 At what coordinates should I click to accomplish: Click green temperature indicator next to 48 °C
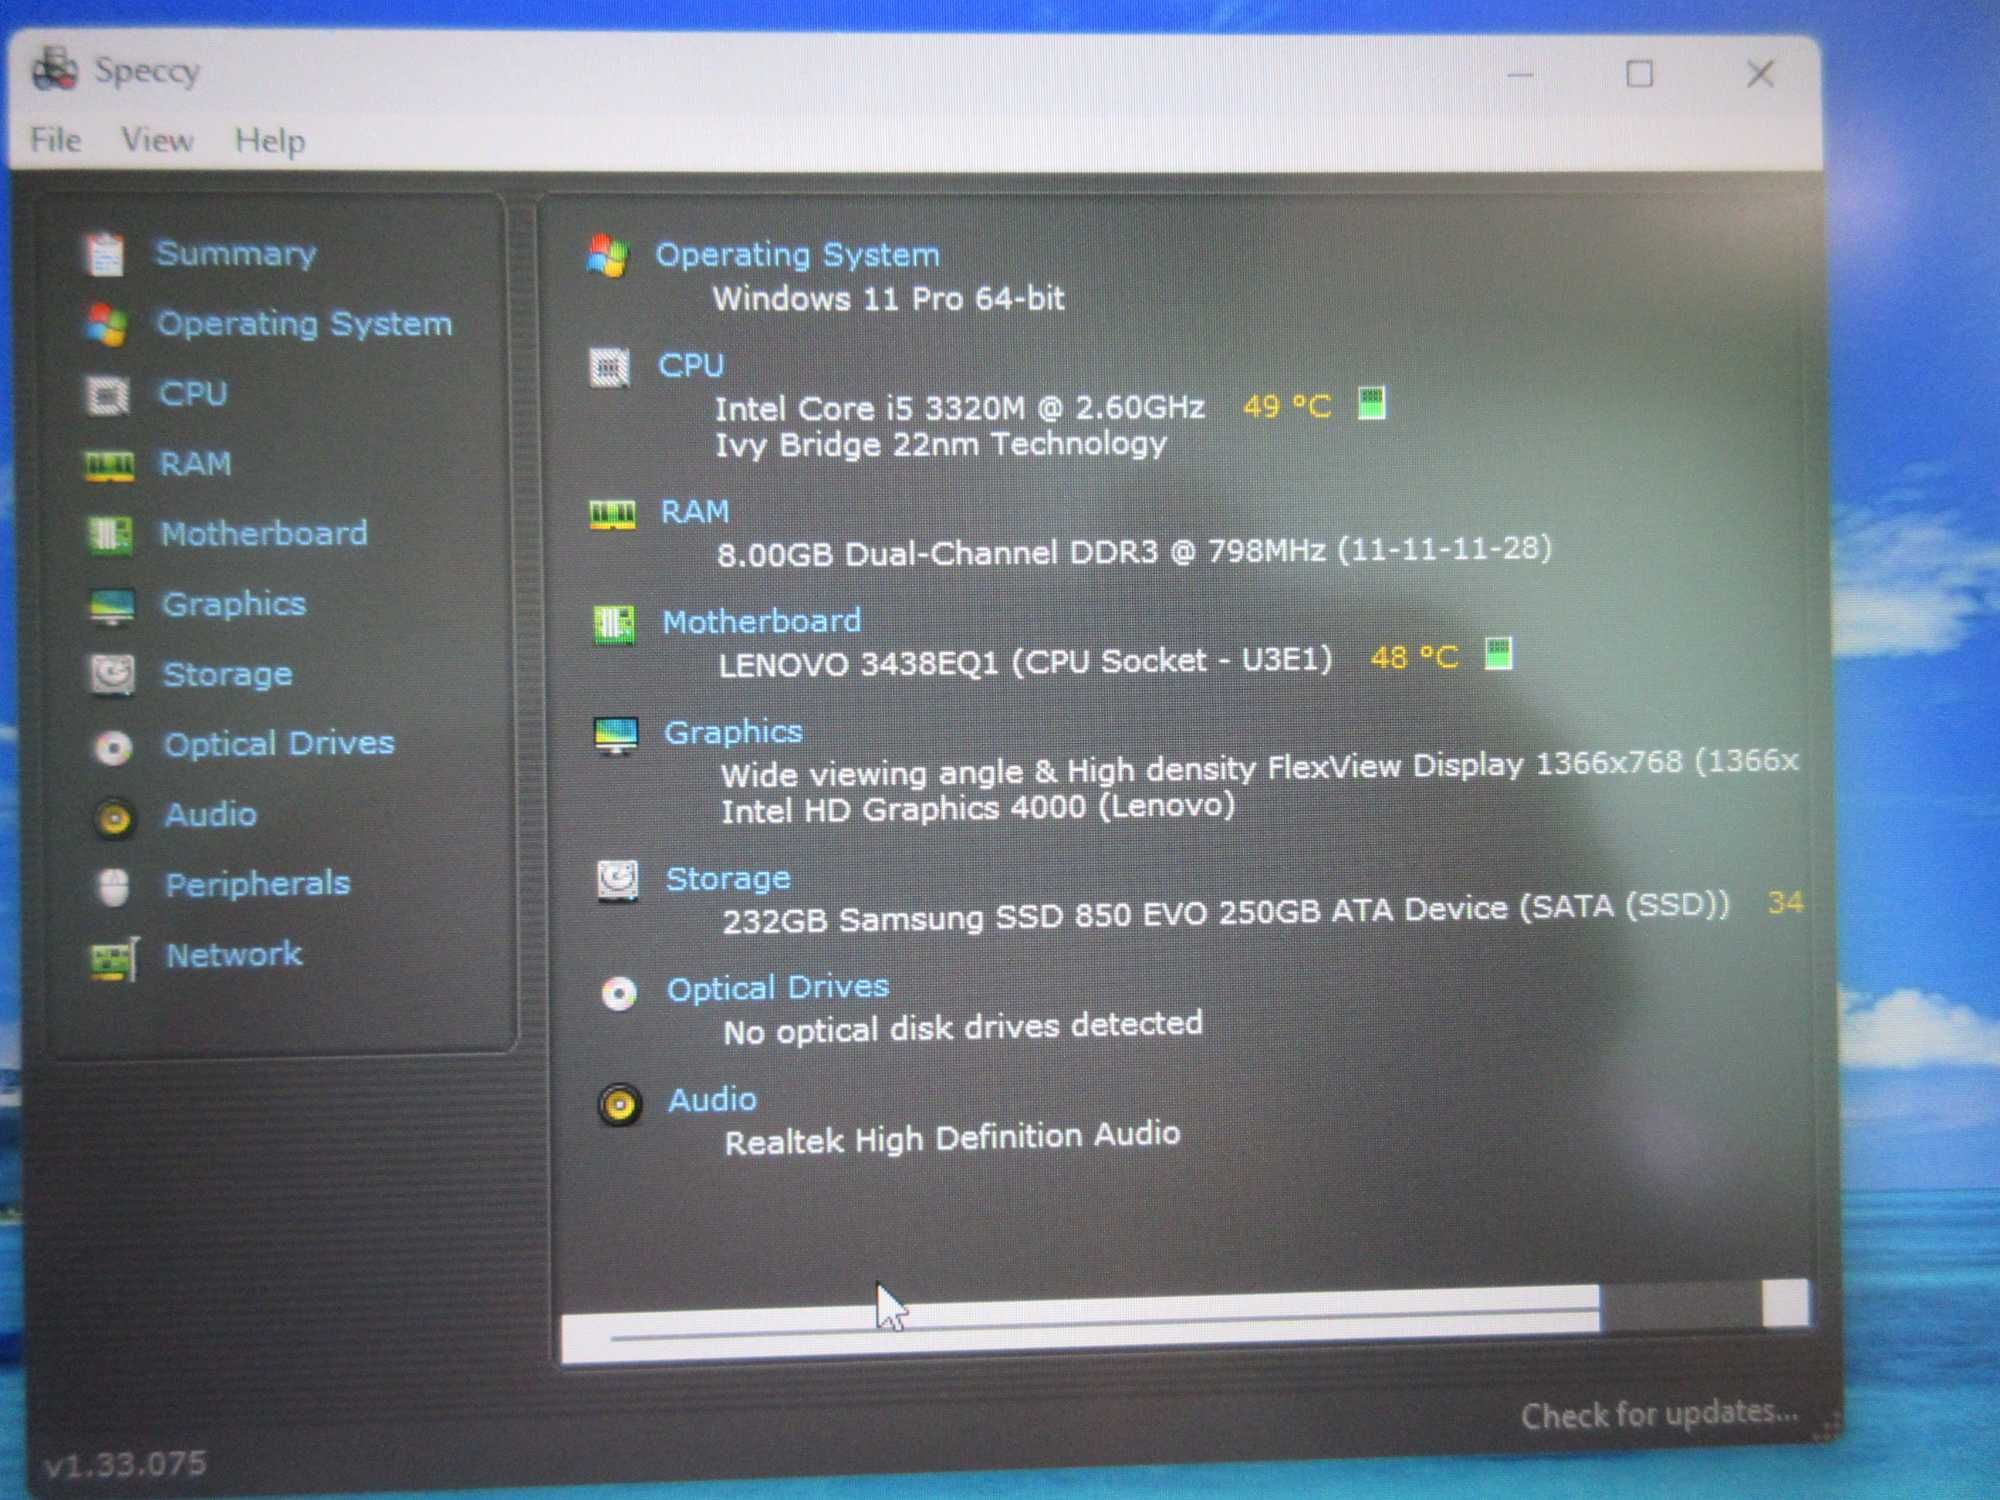(1498, 653)
